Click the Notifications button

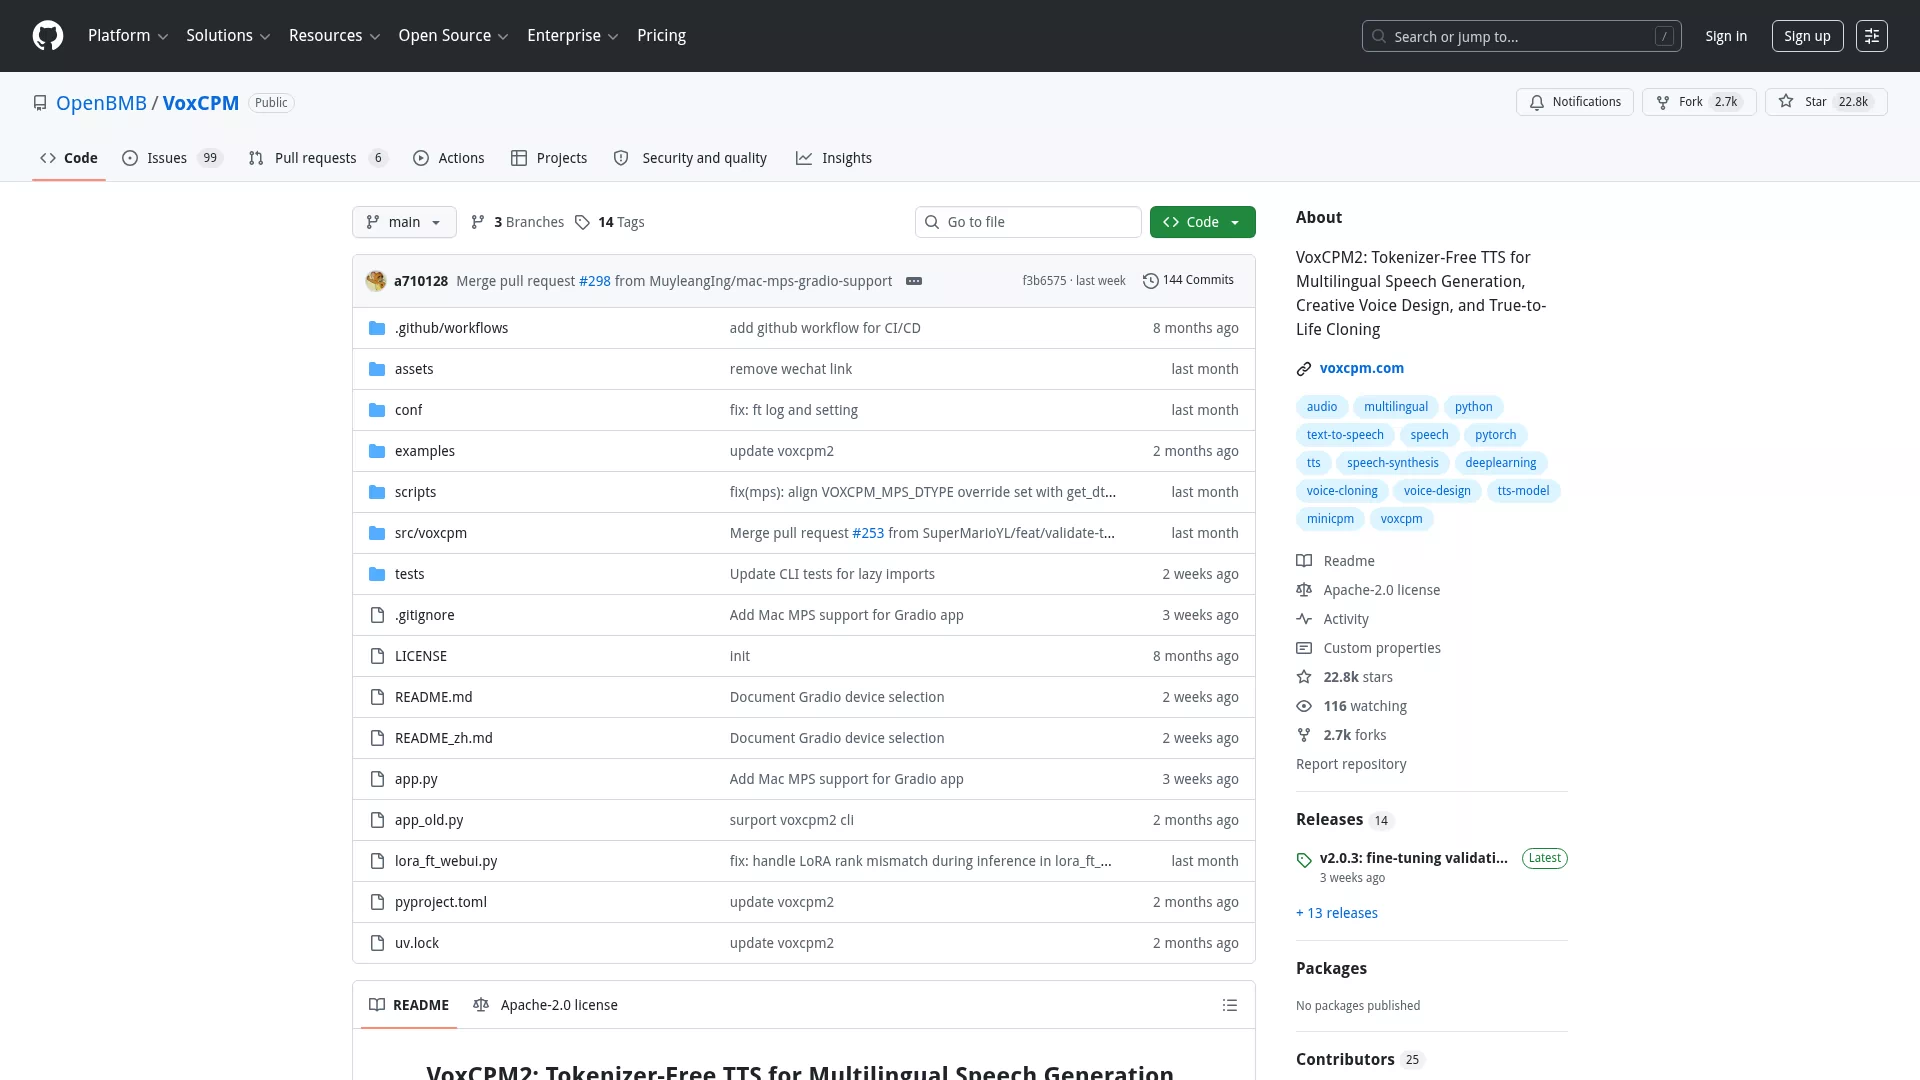(1575, 102)
